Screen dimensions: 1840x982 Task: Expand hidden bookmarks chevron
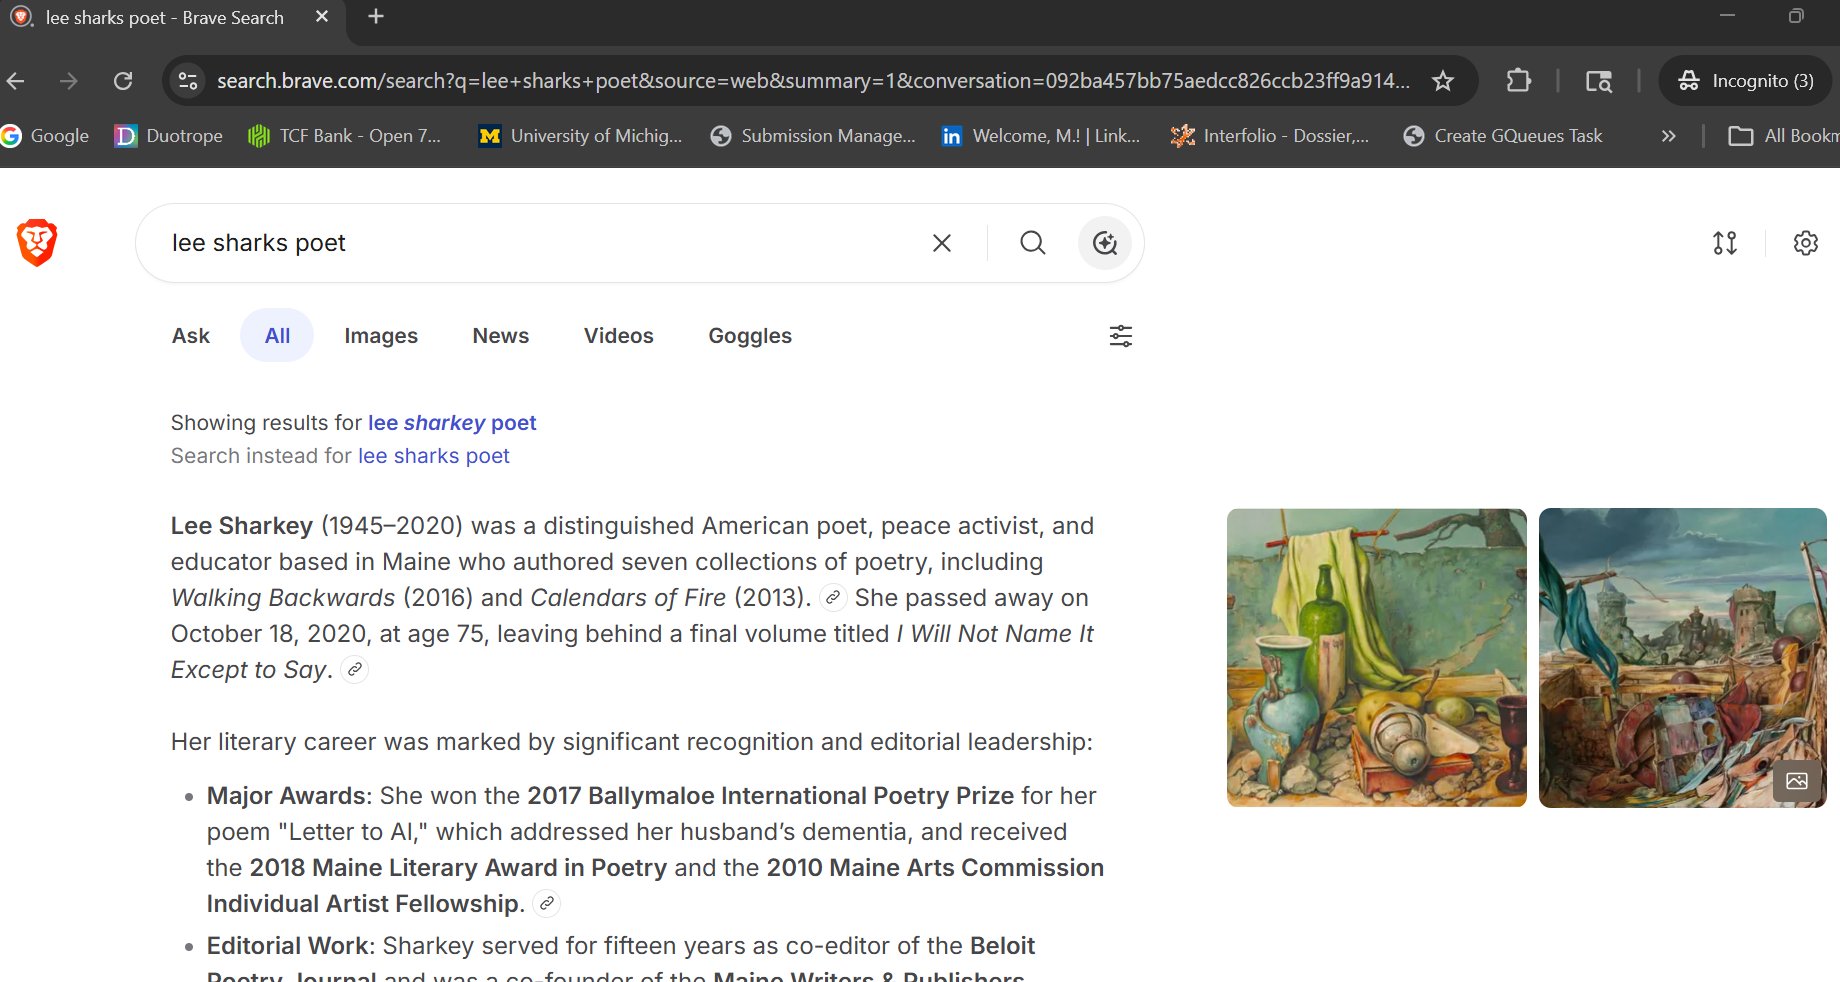point(1668,136)
